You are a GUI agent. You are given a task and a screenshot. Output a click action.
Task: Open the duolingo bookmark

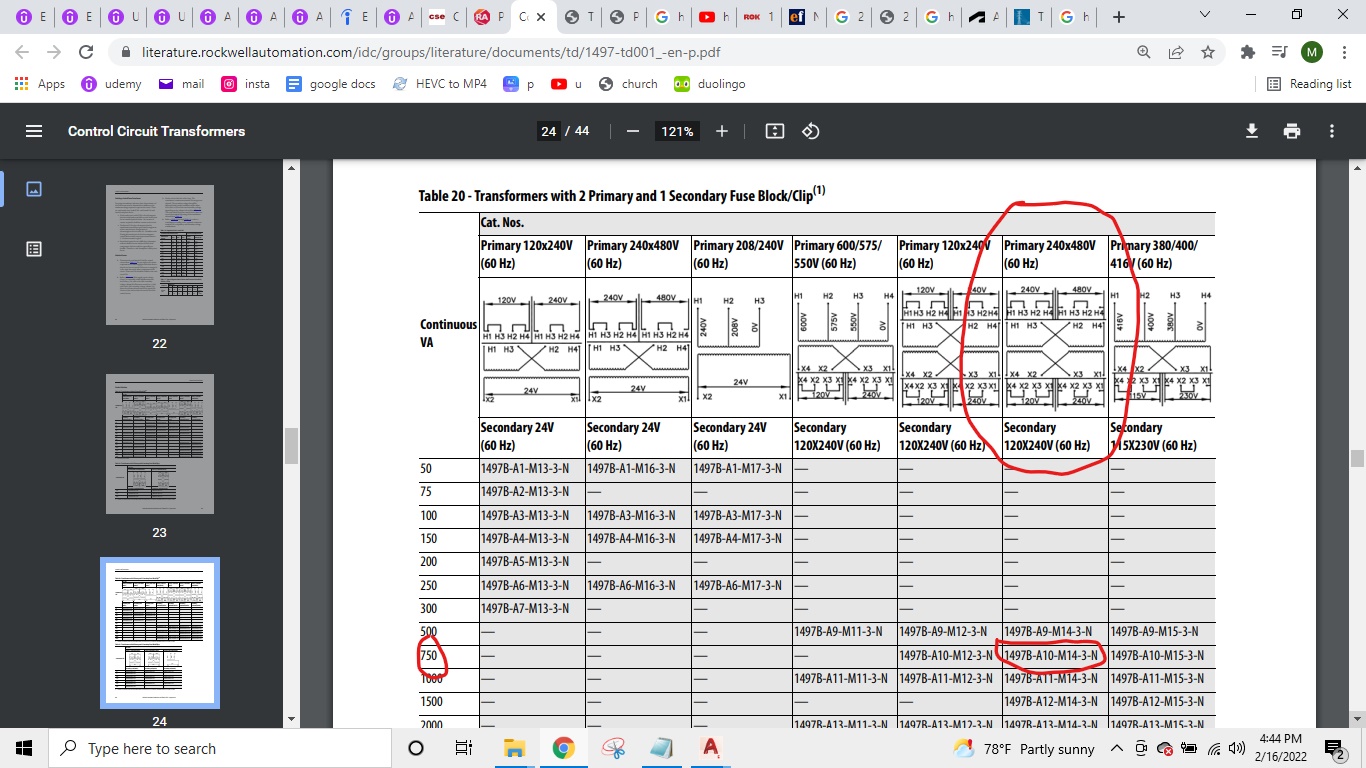coord(710,84)
